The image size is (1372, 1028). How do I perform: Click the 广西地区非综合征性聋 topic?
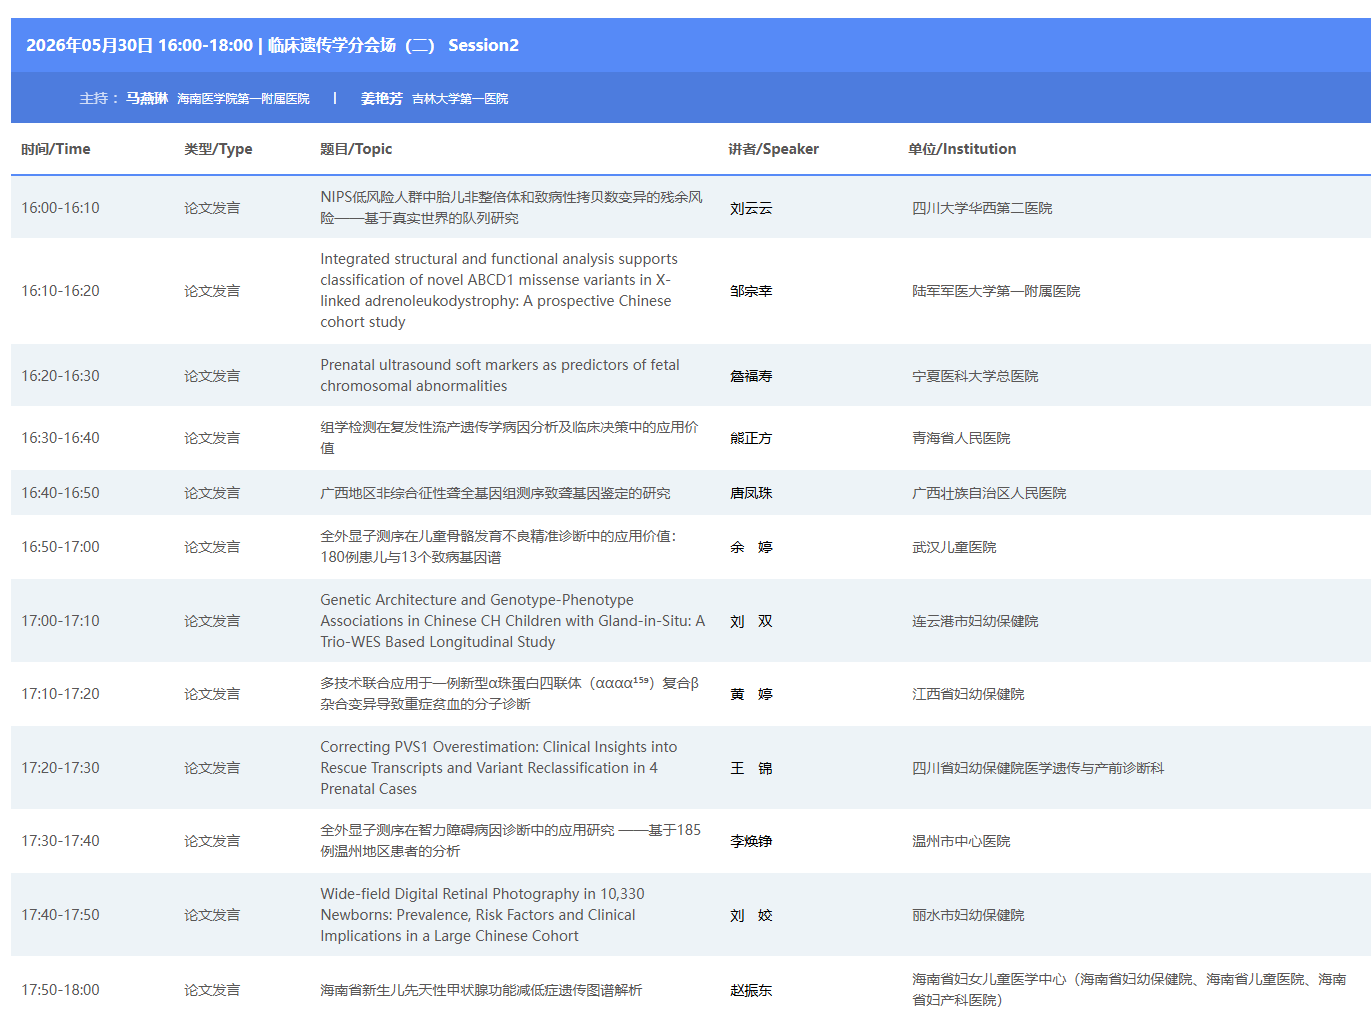click(x=495, y=493)
